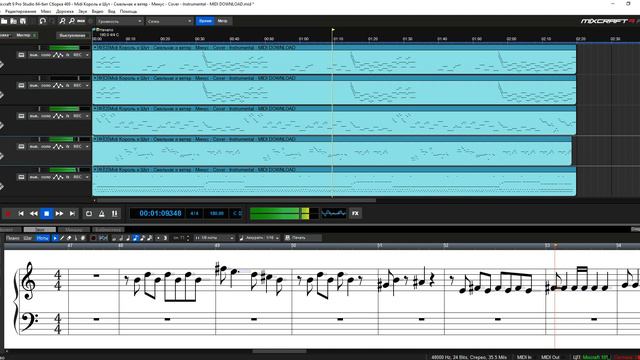The image size is (640, 360).
Task: Stop playback with the blue Stop button
Action: pos(47,213)
